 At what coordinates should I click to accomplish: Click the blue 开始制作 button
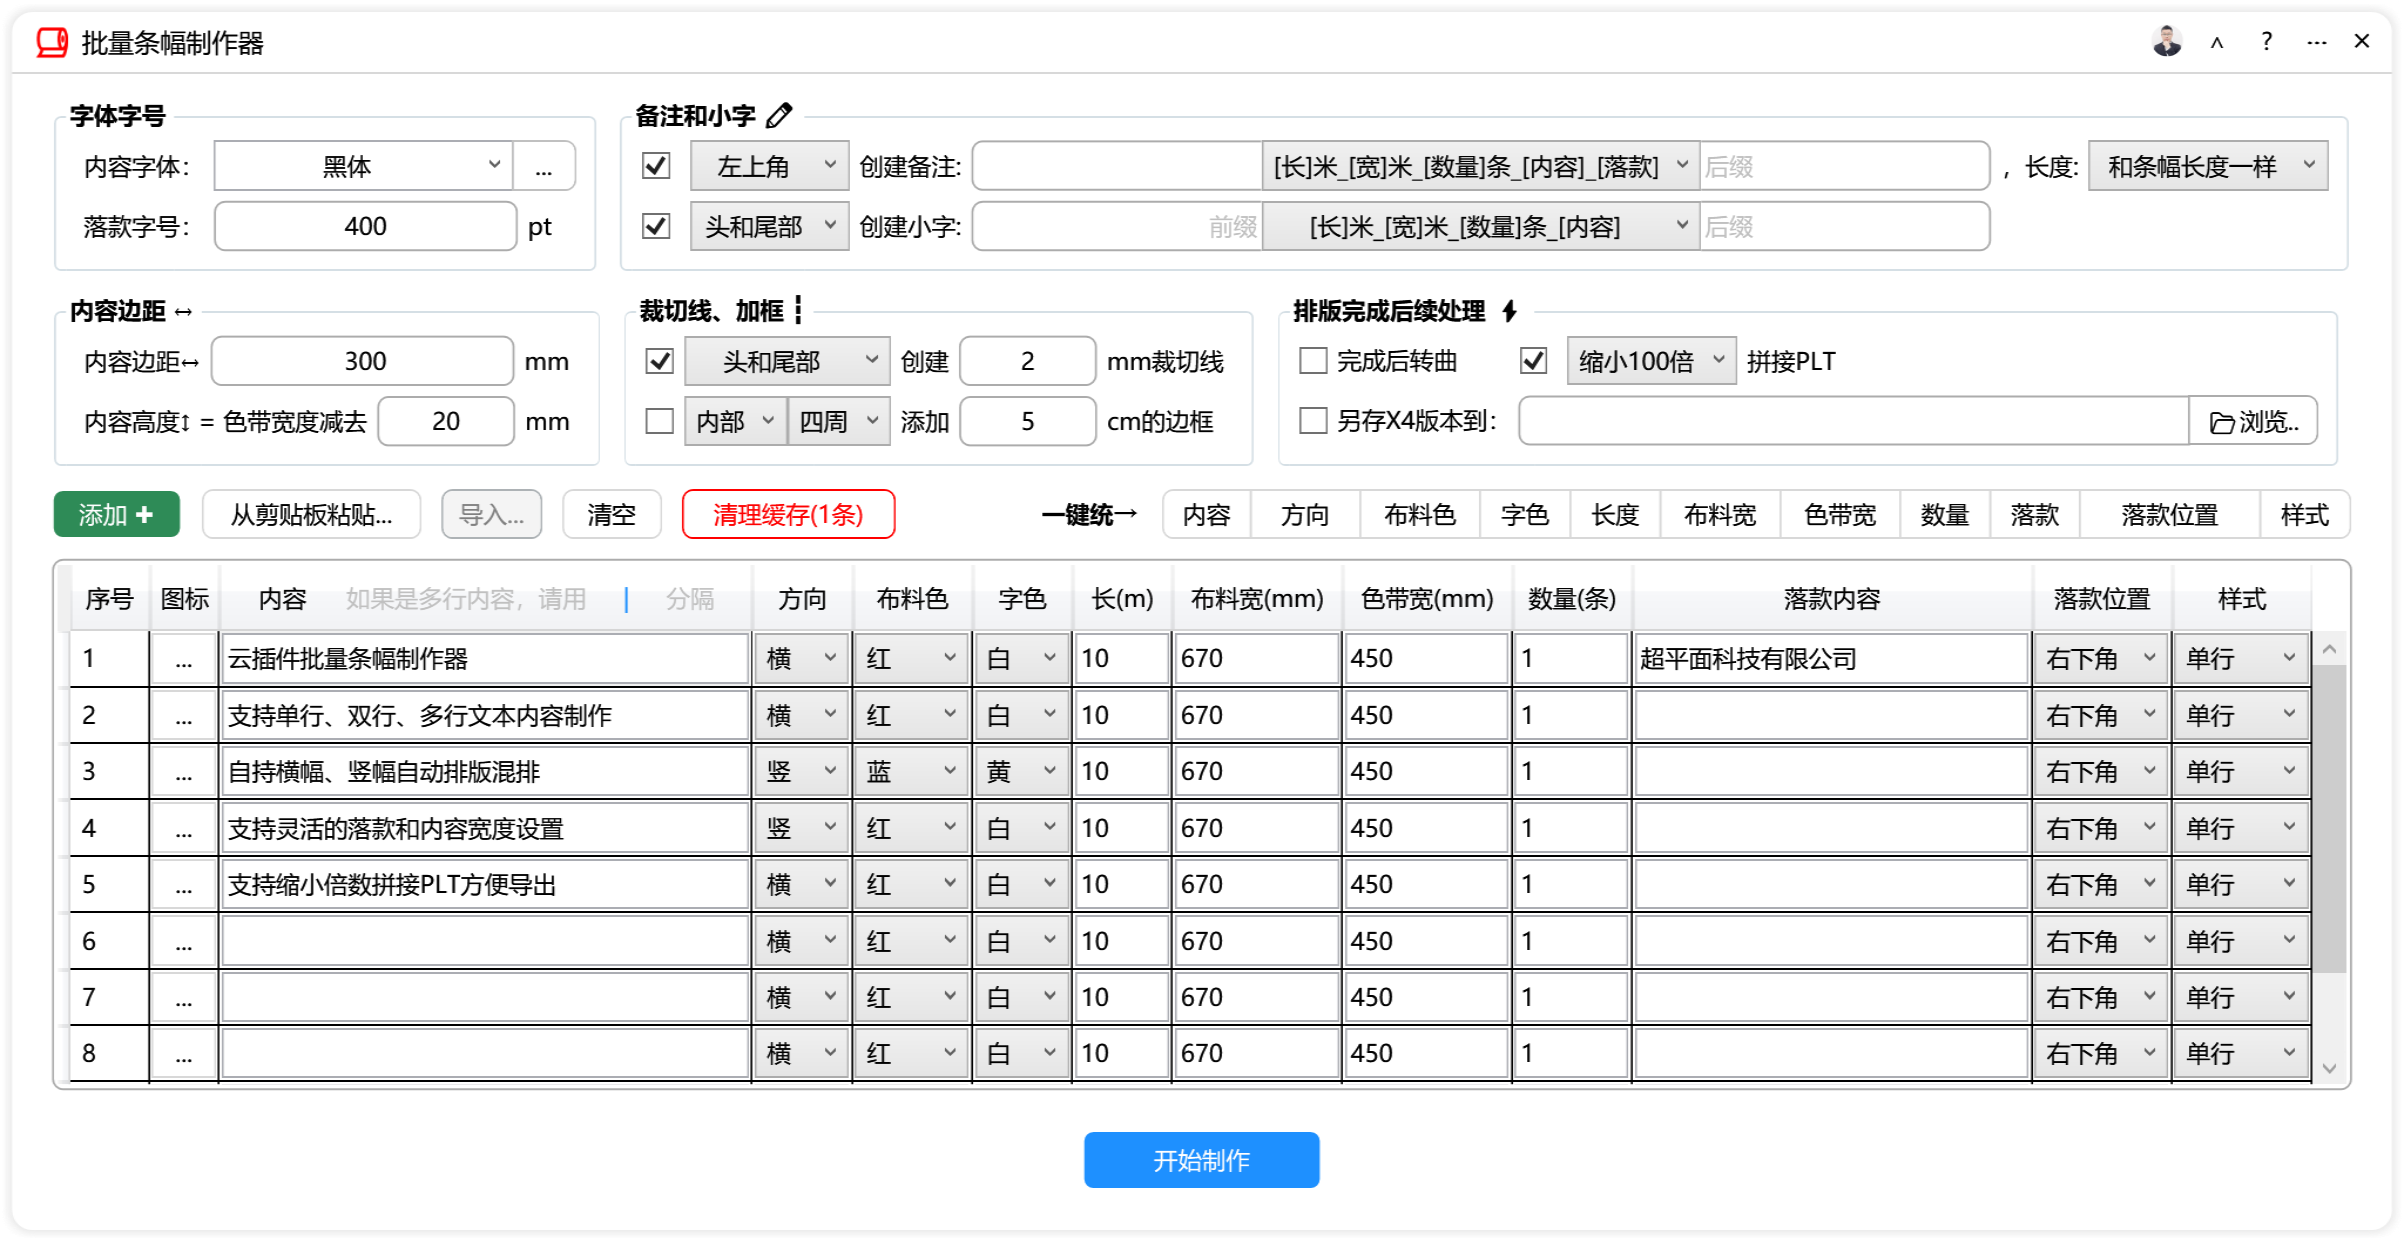coord(1201,1160)
